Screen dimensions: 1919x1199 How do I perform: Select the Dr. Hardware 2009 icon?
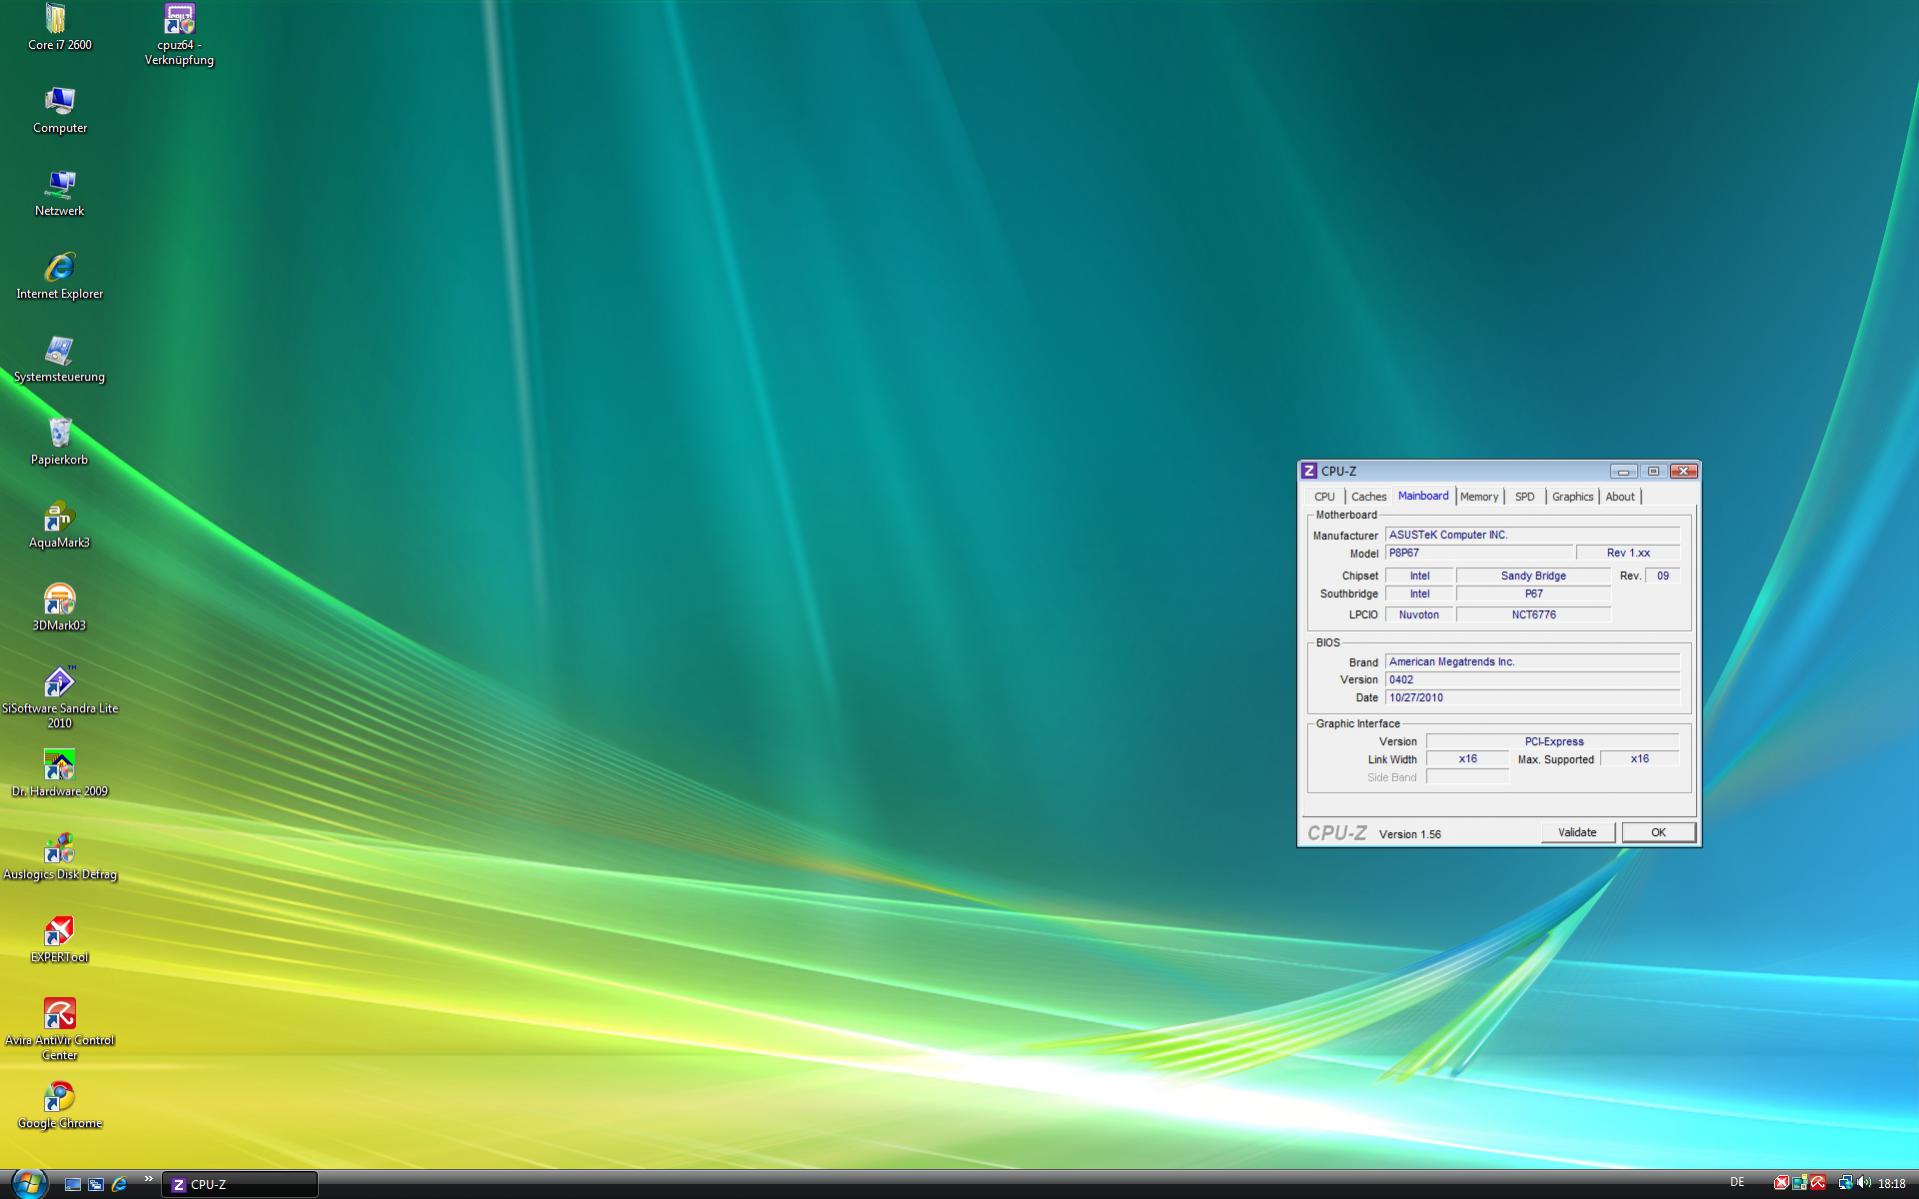59,775
